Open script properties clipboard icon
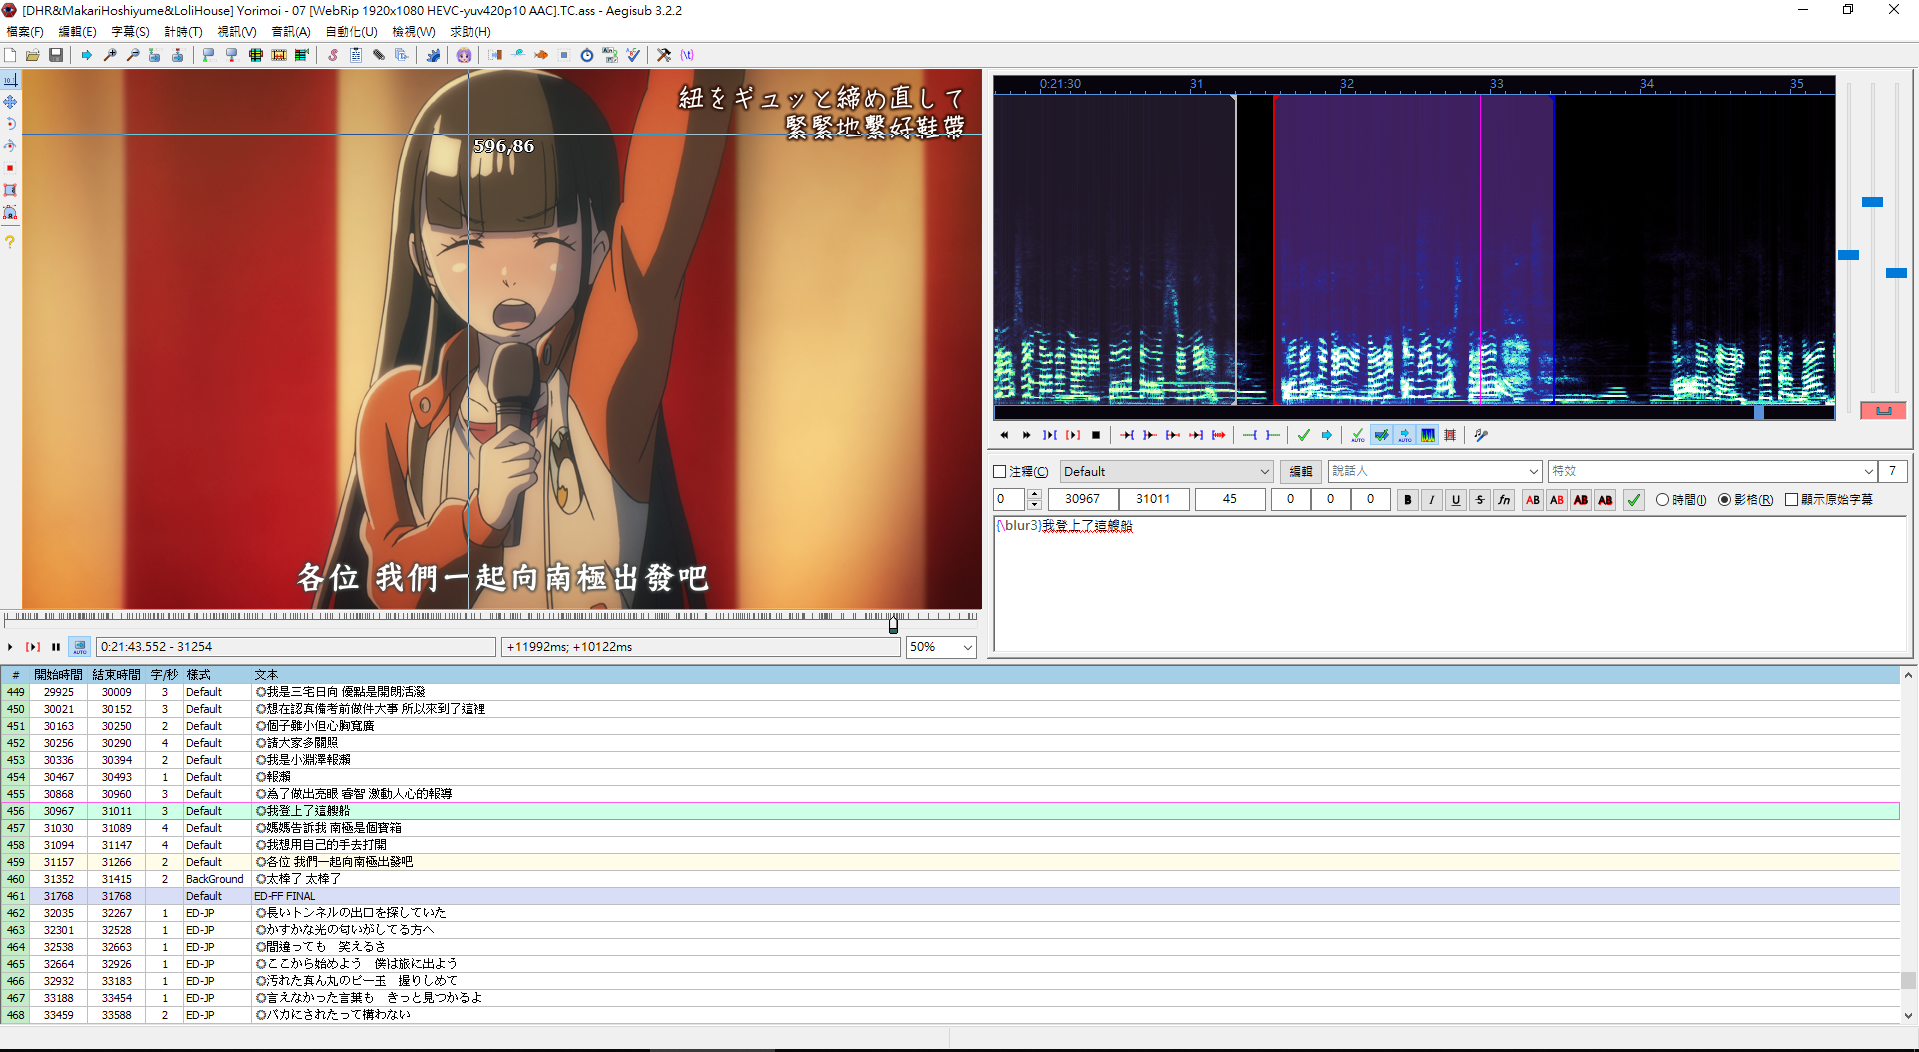 [356, 55]
